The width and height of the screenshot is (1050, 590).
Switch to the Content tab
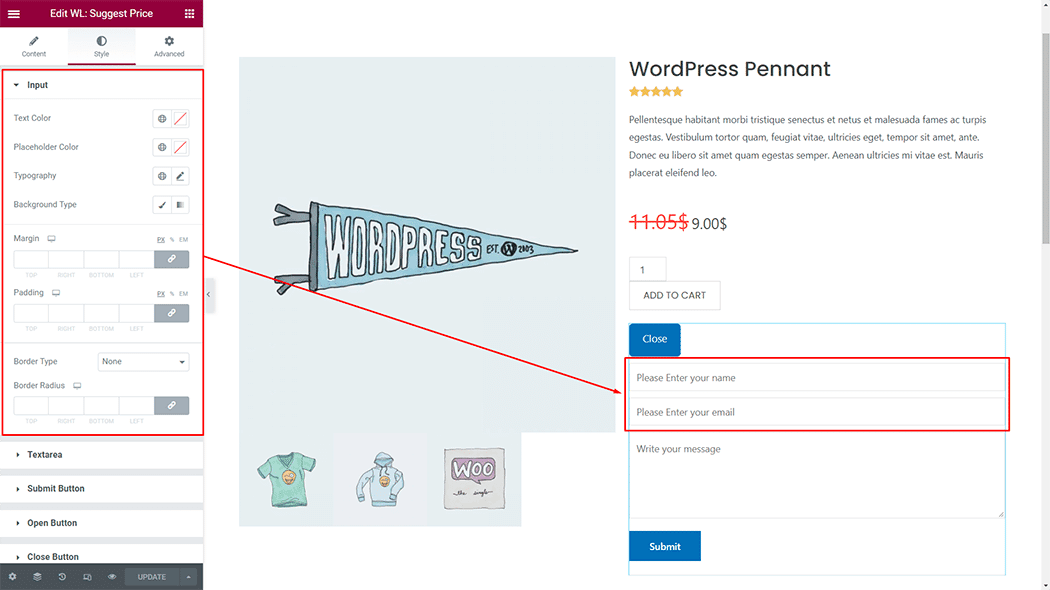pos(34,46)
